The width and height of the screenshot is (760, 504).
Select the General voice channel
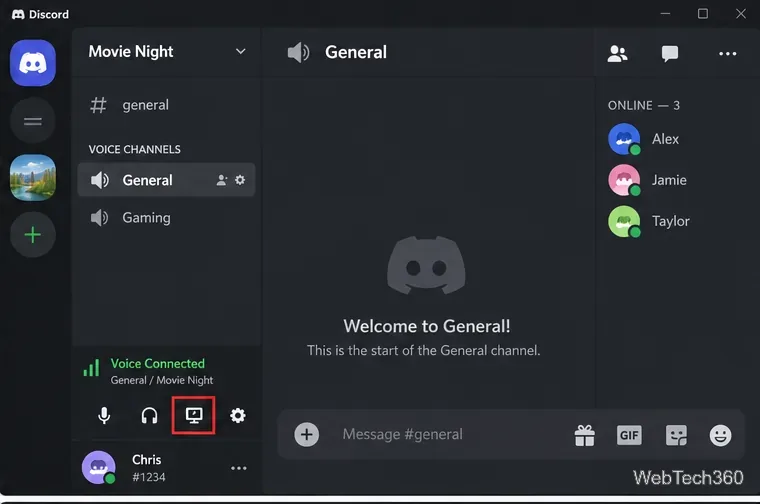(x=166, y=180)
